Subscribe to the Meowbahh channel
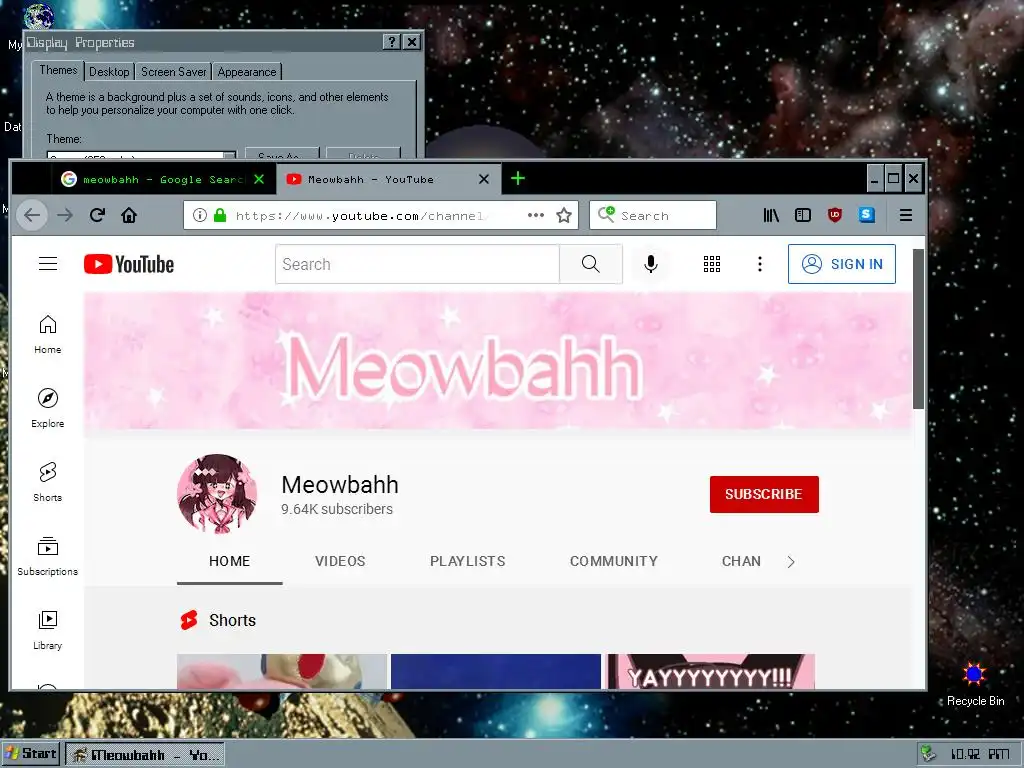 (x=764, y=494)
